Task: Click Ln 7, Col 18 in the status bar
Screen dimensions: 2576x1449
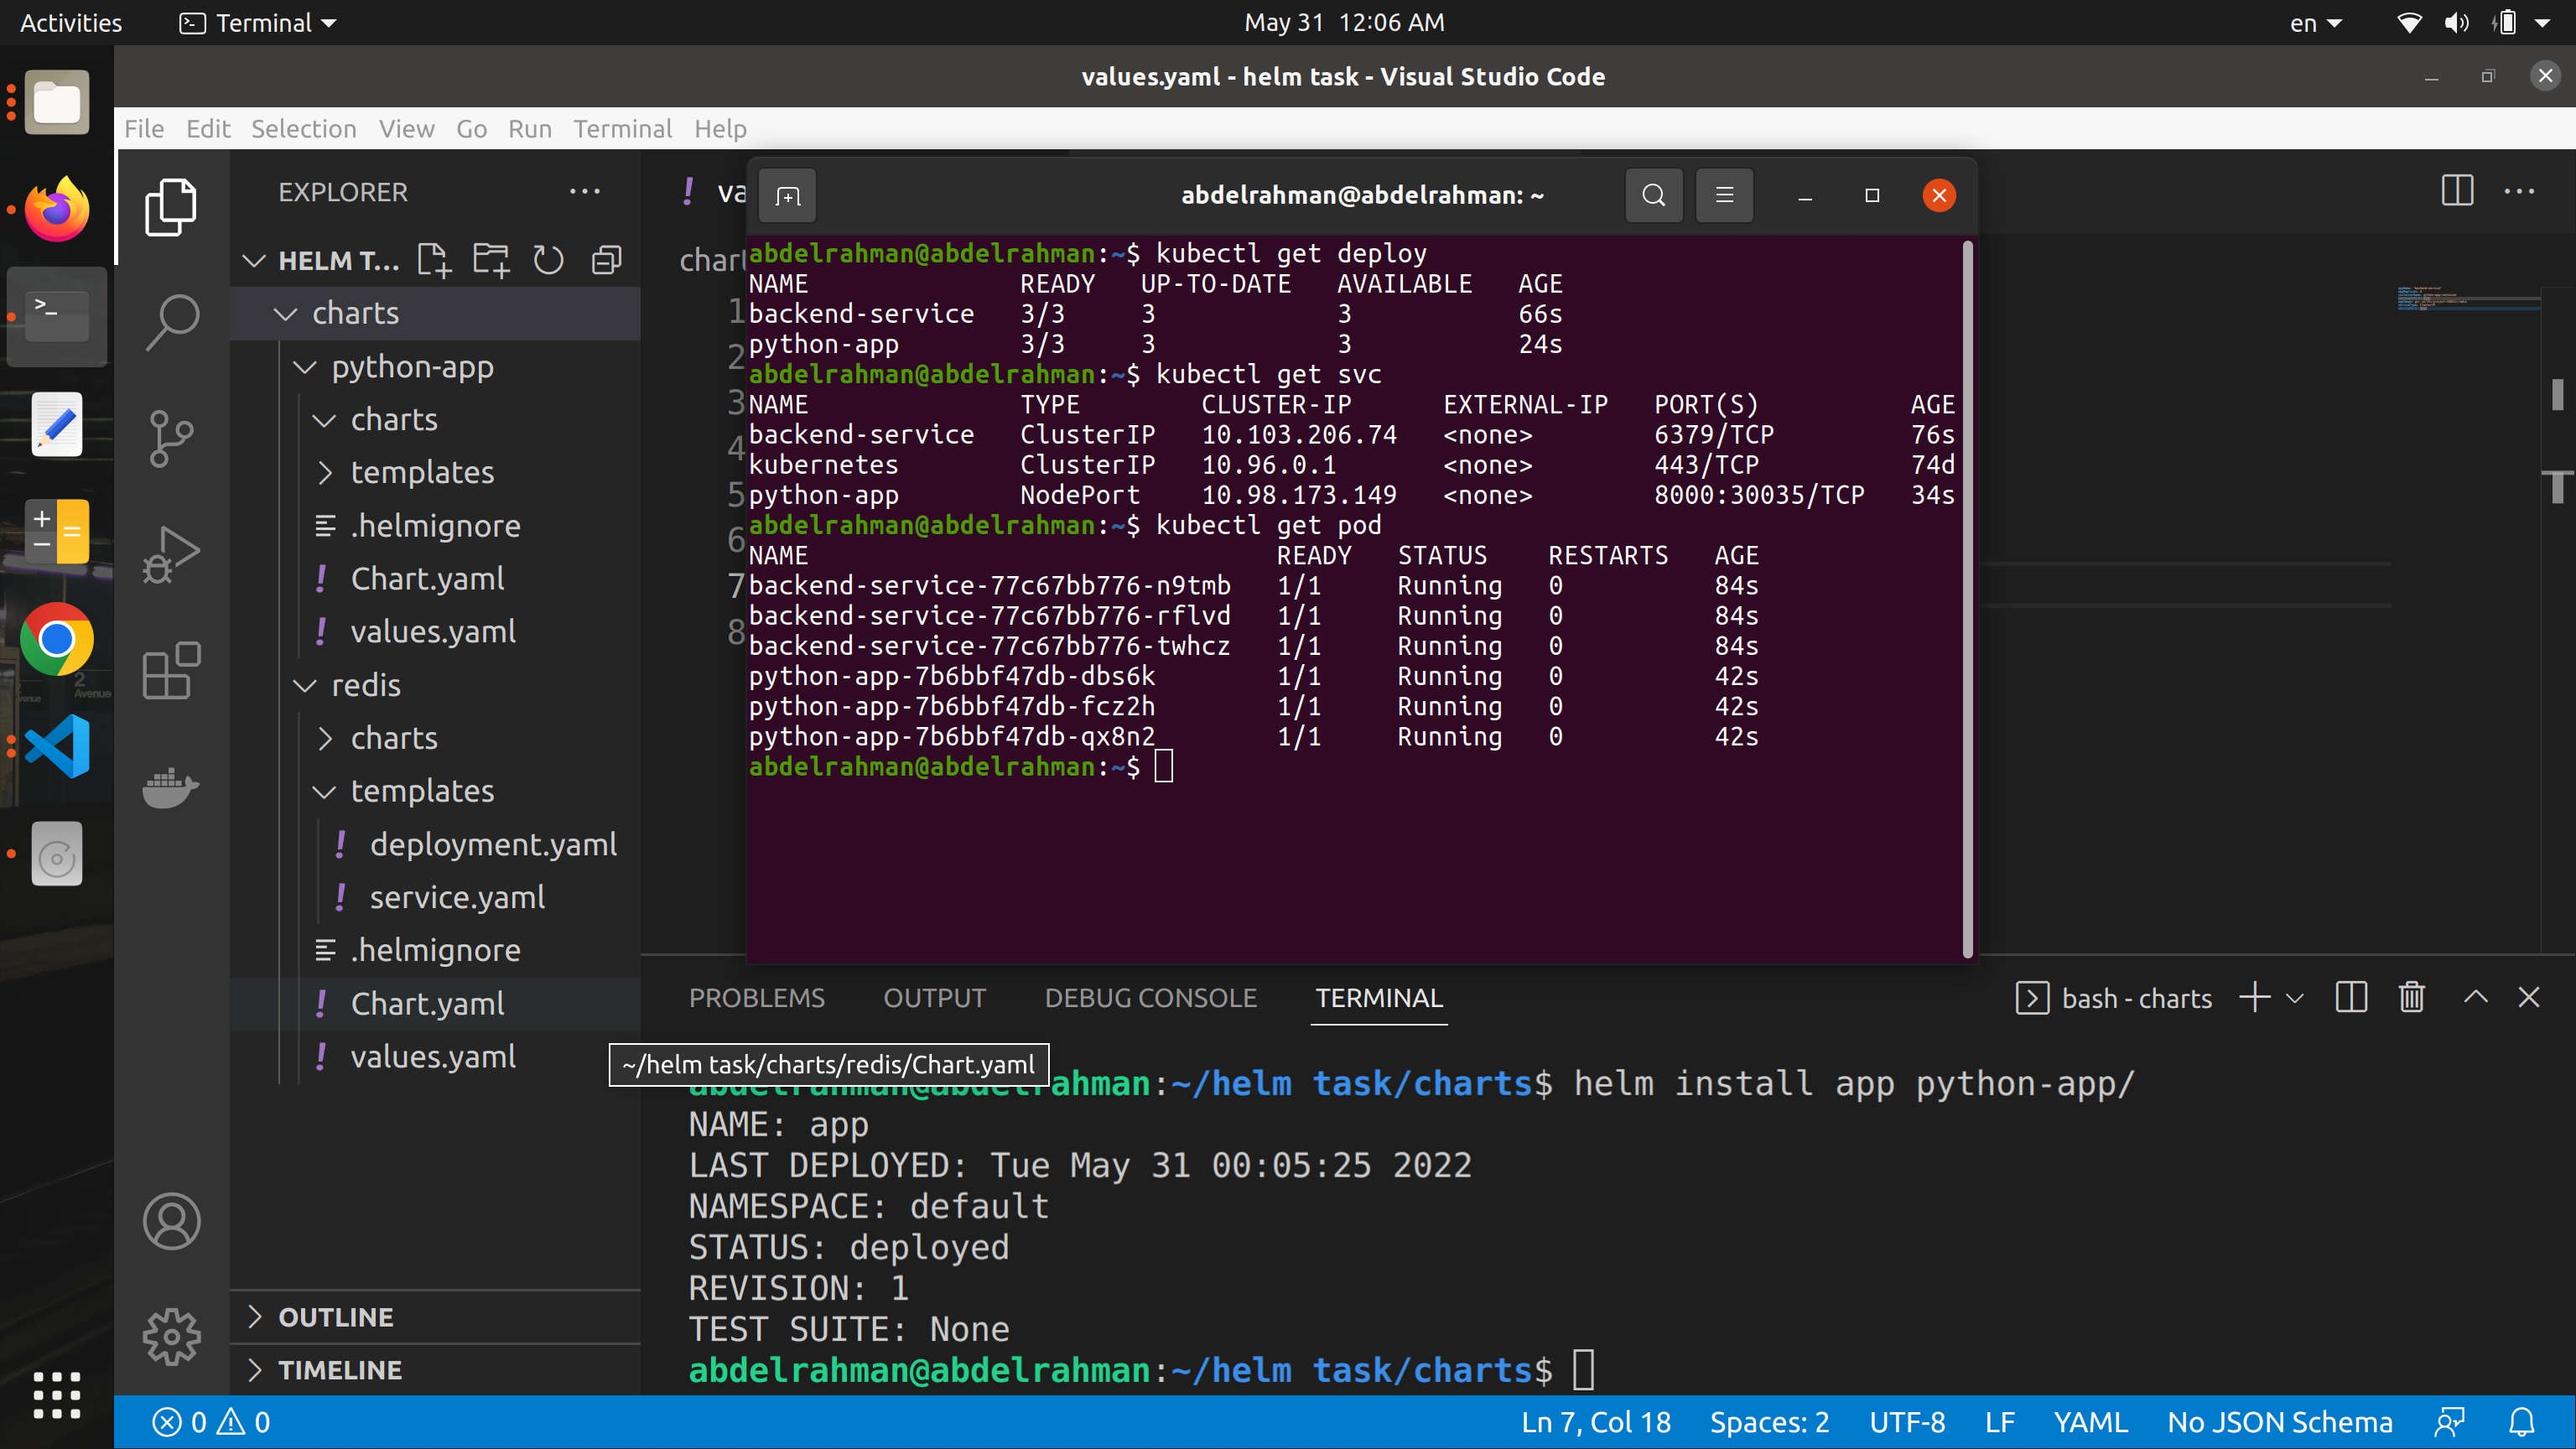Action: (x=1594, y=1421)
